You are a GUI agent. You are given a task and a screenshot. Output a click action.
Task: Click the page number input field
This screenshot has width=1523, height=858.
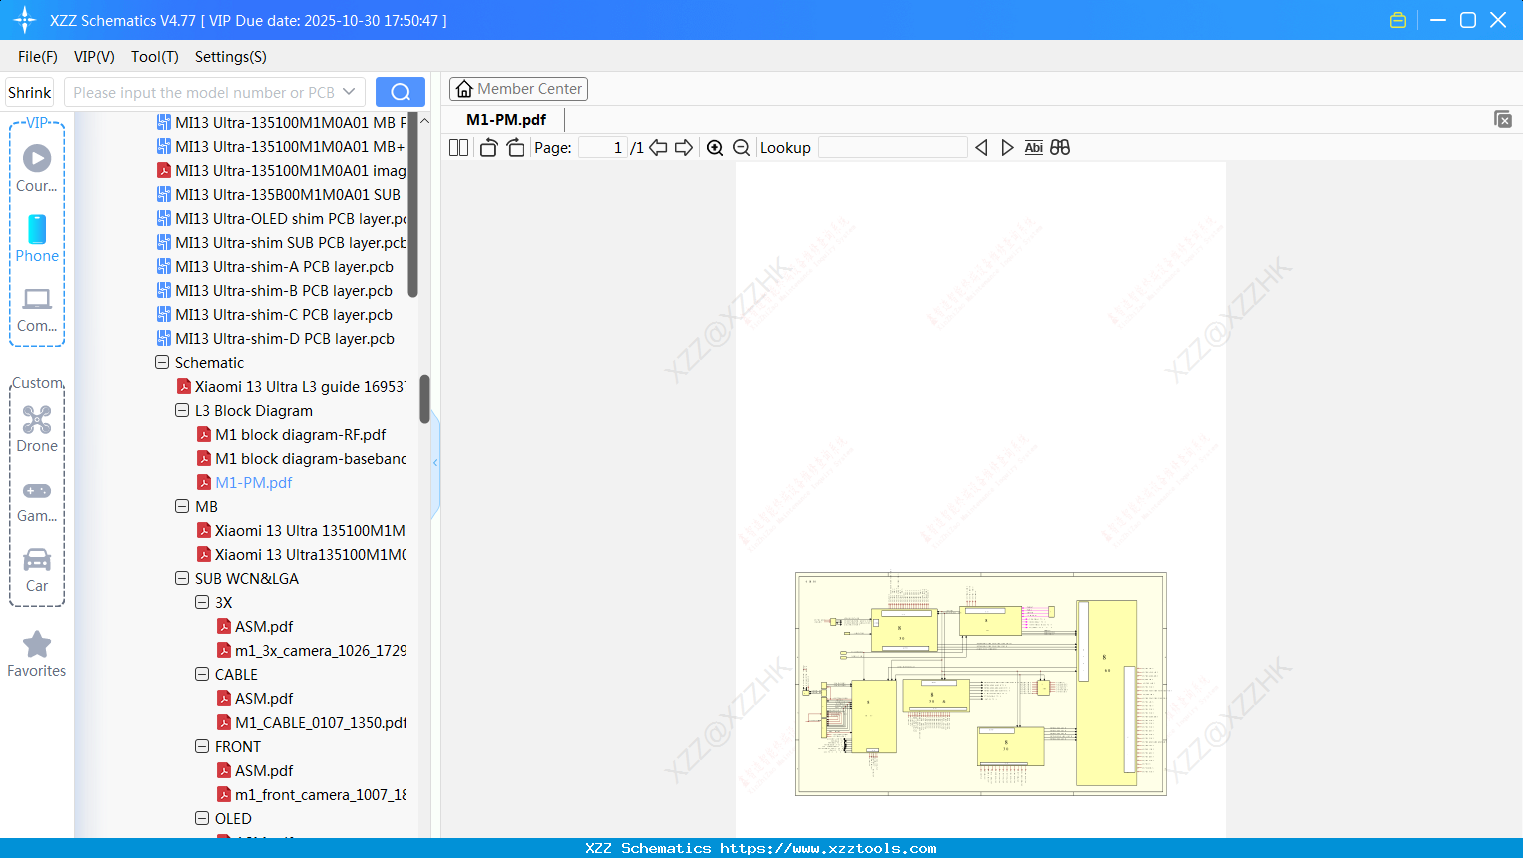click(x=603, y=148)
